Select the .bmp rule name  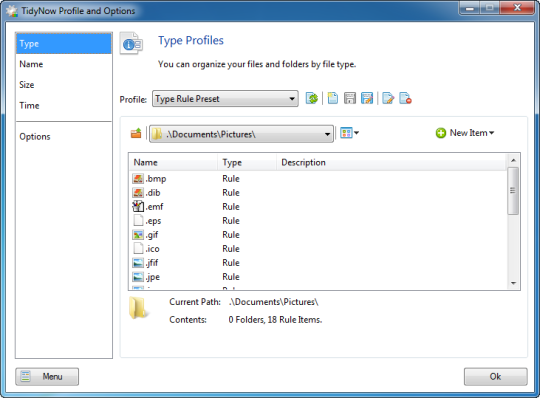click(x=156, y=179)
